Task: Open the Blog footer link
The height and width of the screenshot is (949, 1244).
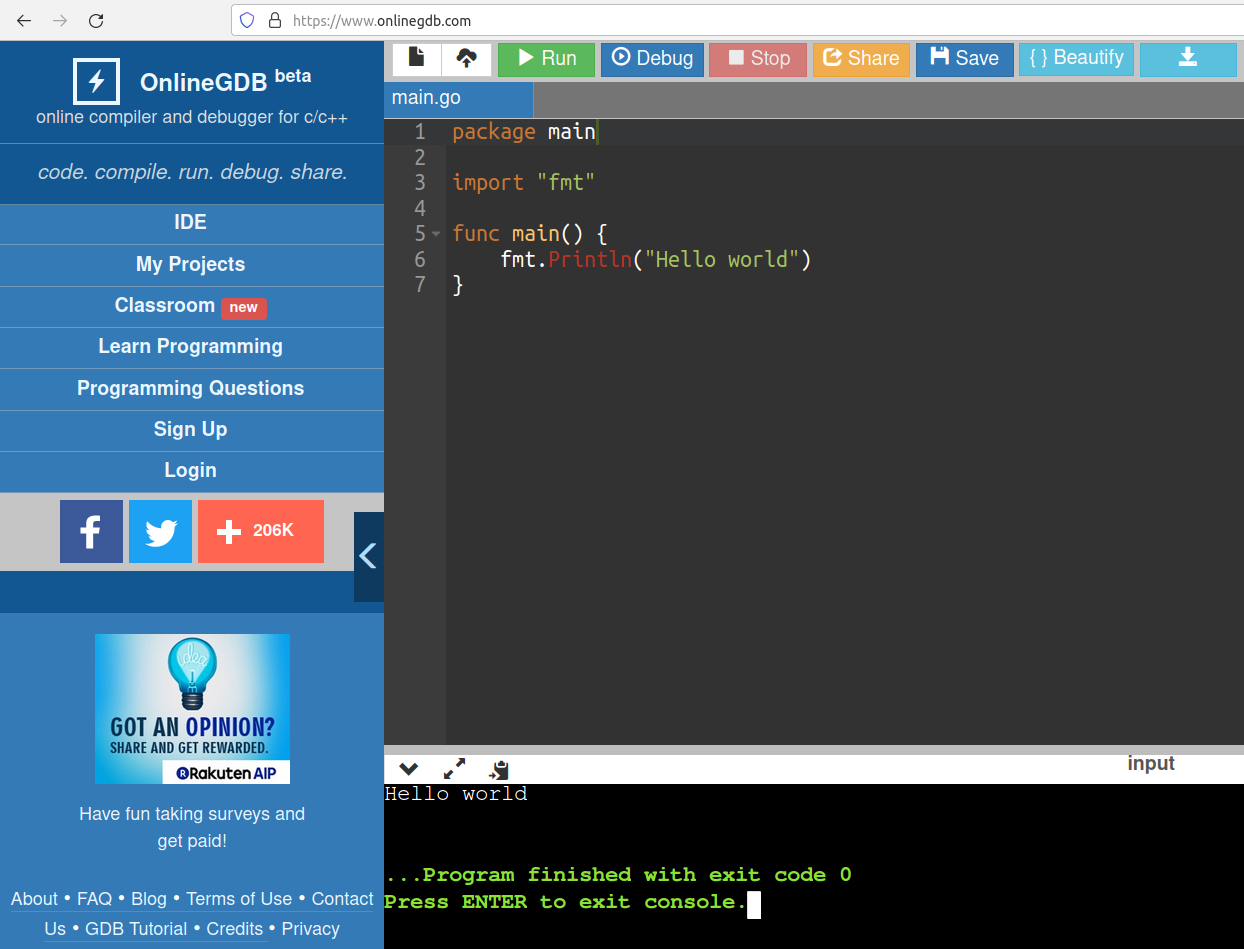Action: 149,899
